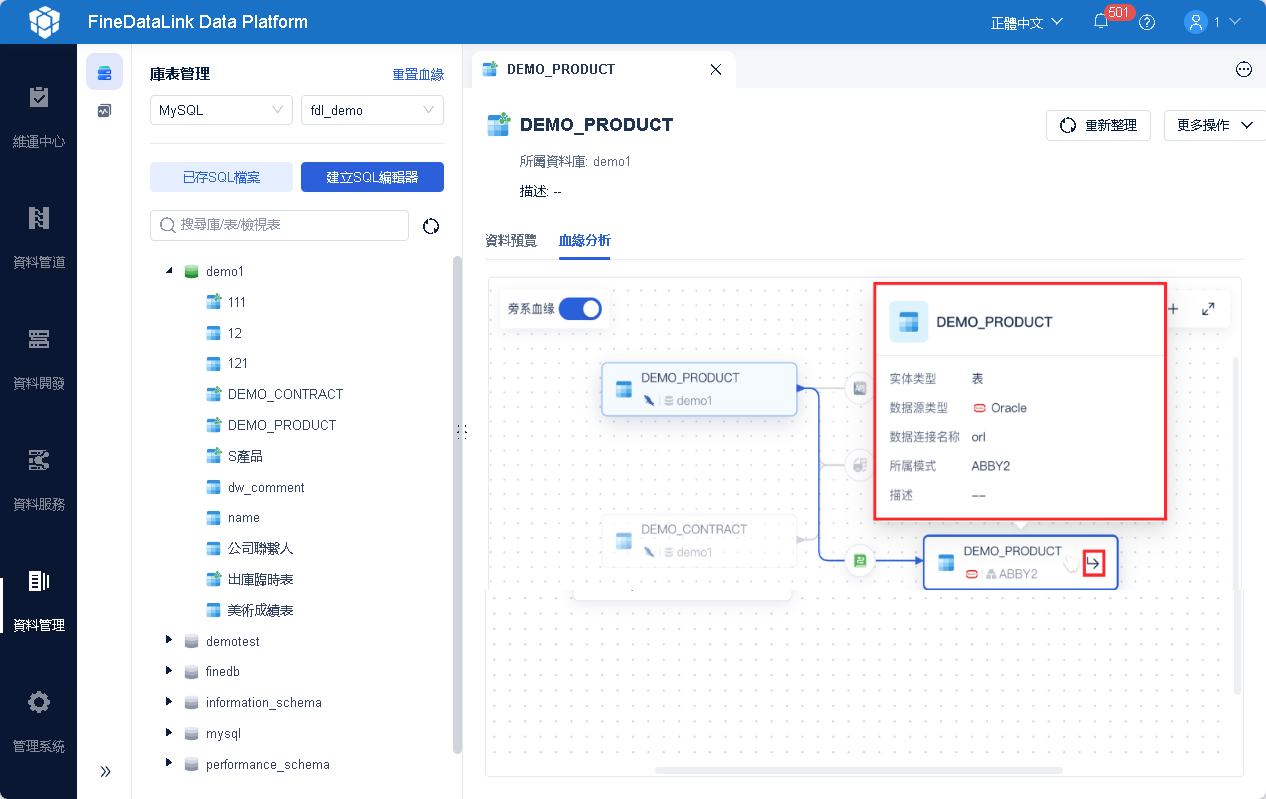Switch to the 資料預覽 tab

[x=511, y=240]
